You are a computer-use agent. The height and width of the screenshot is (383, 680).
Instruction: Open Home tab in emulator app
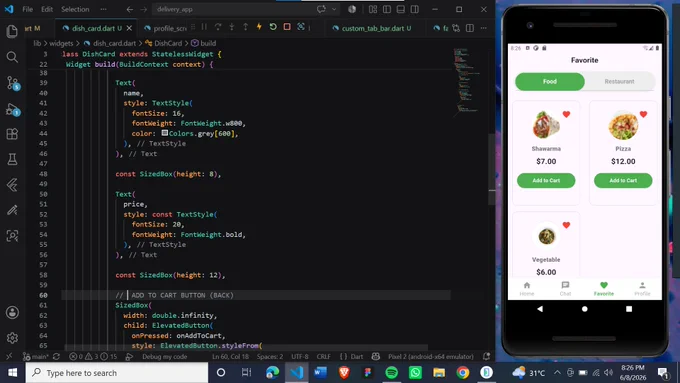click(527, 288)
